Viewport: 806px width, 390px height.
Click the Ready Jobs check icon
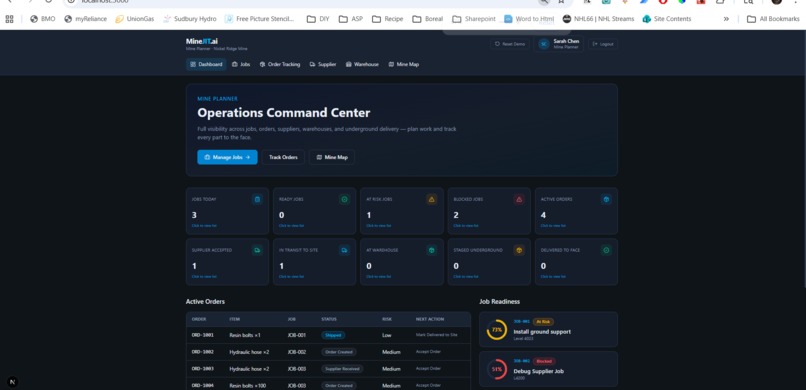point(344,199)
